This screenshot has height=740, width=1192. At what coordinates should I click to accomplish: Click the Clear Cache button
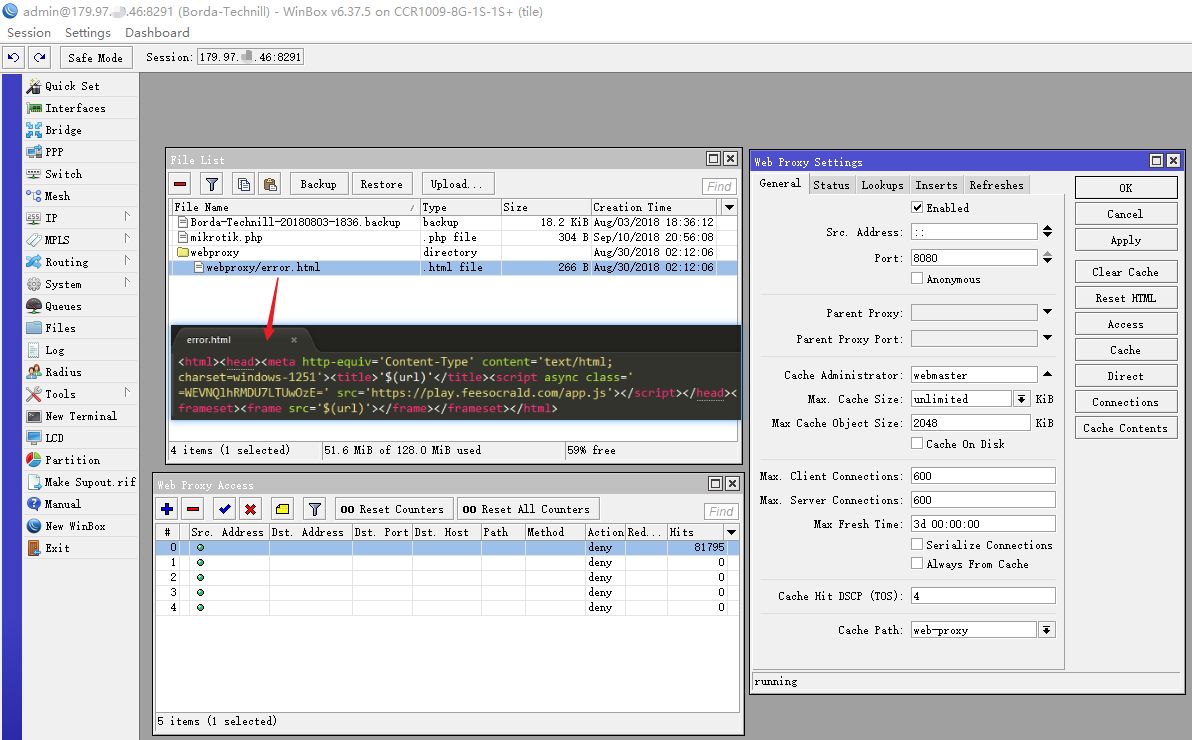pyautogui.click(x=1126, y=272)
